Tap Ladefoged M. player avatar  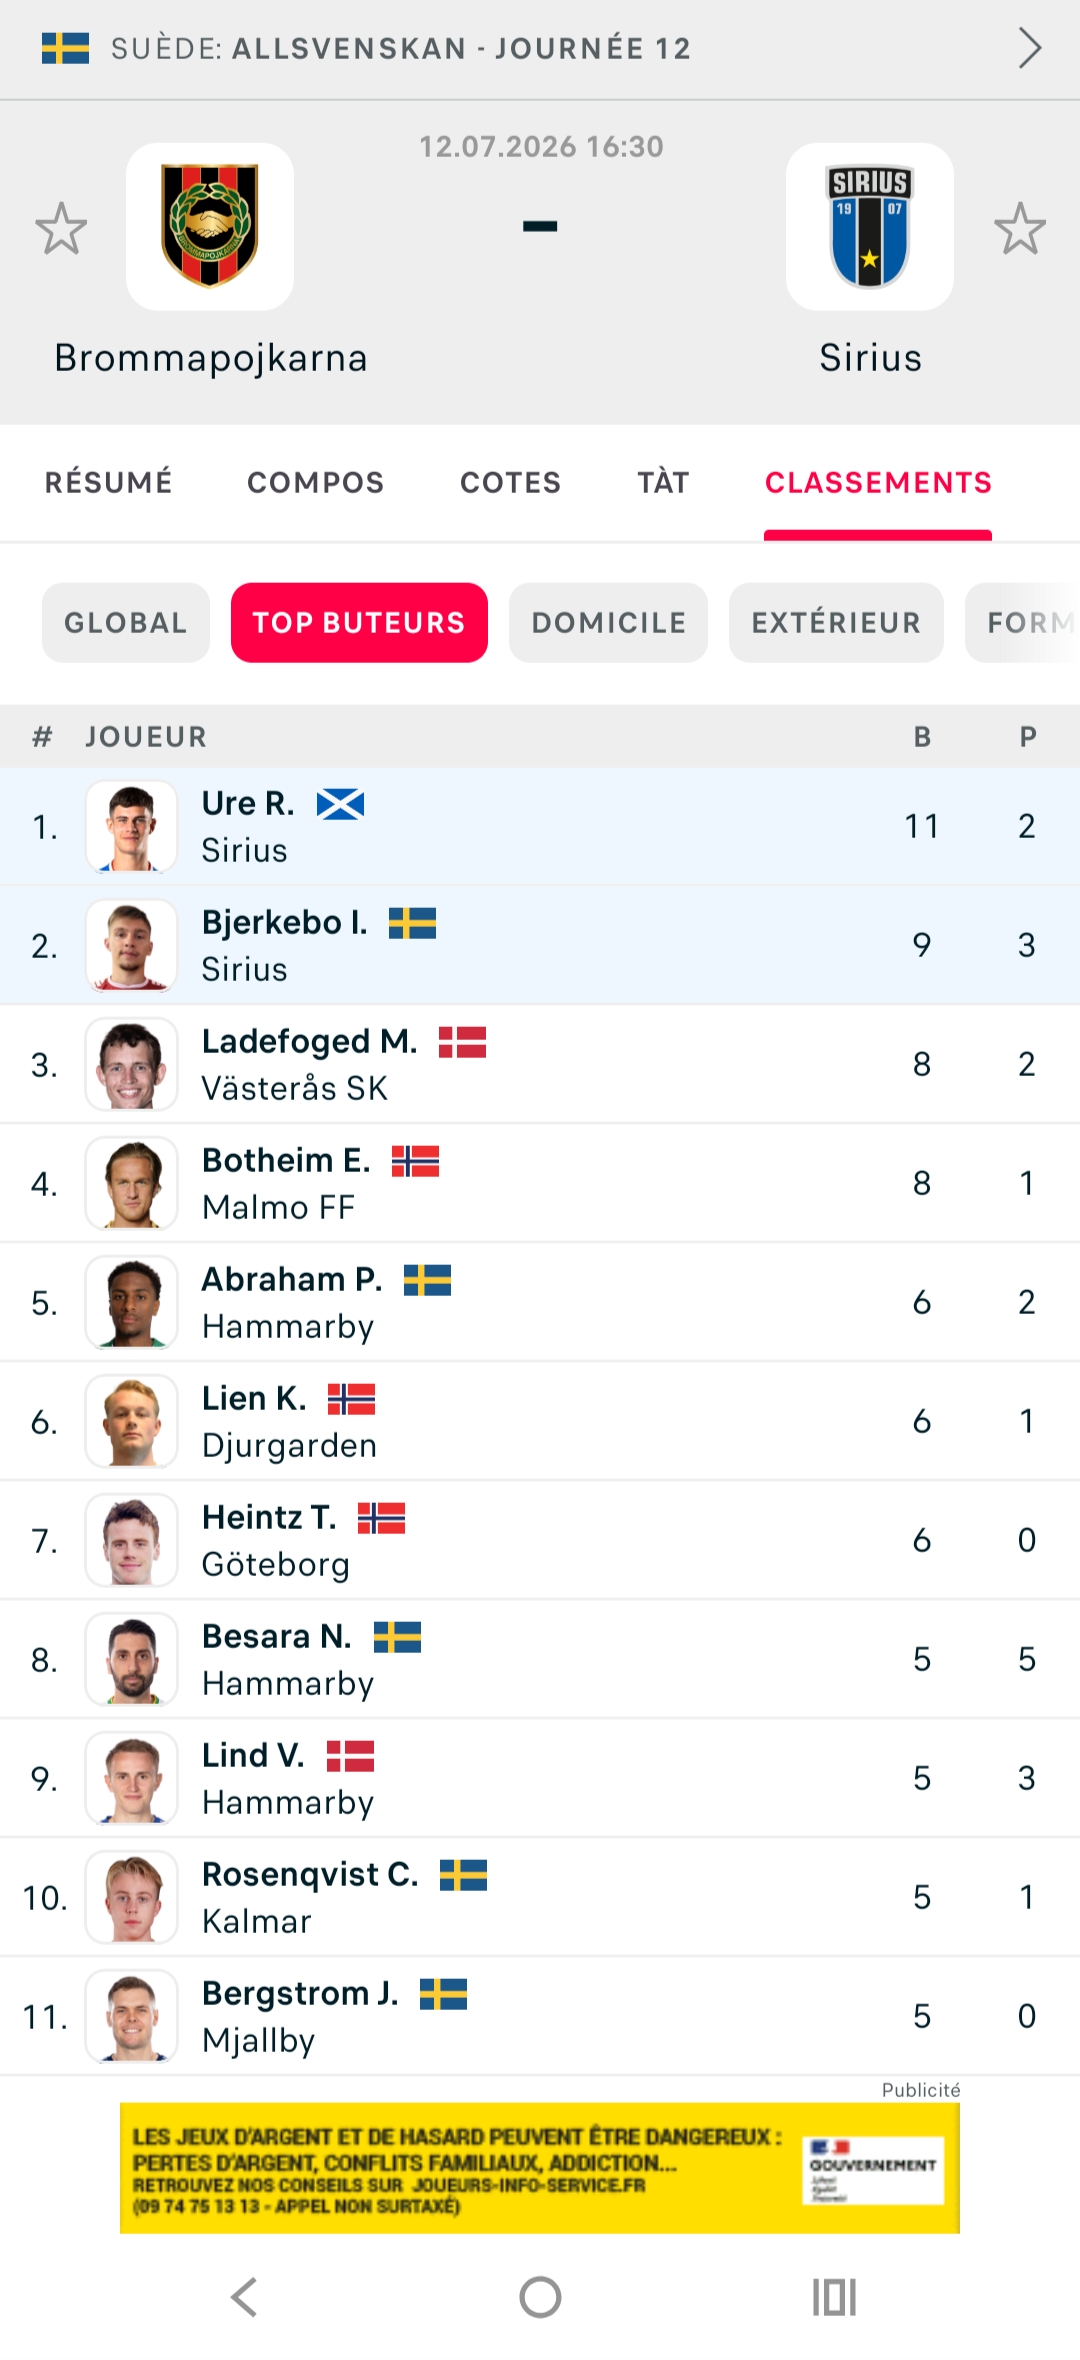click(x=131, y=1065)
